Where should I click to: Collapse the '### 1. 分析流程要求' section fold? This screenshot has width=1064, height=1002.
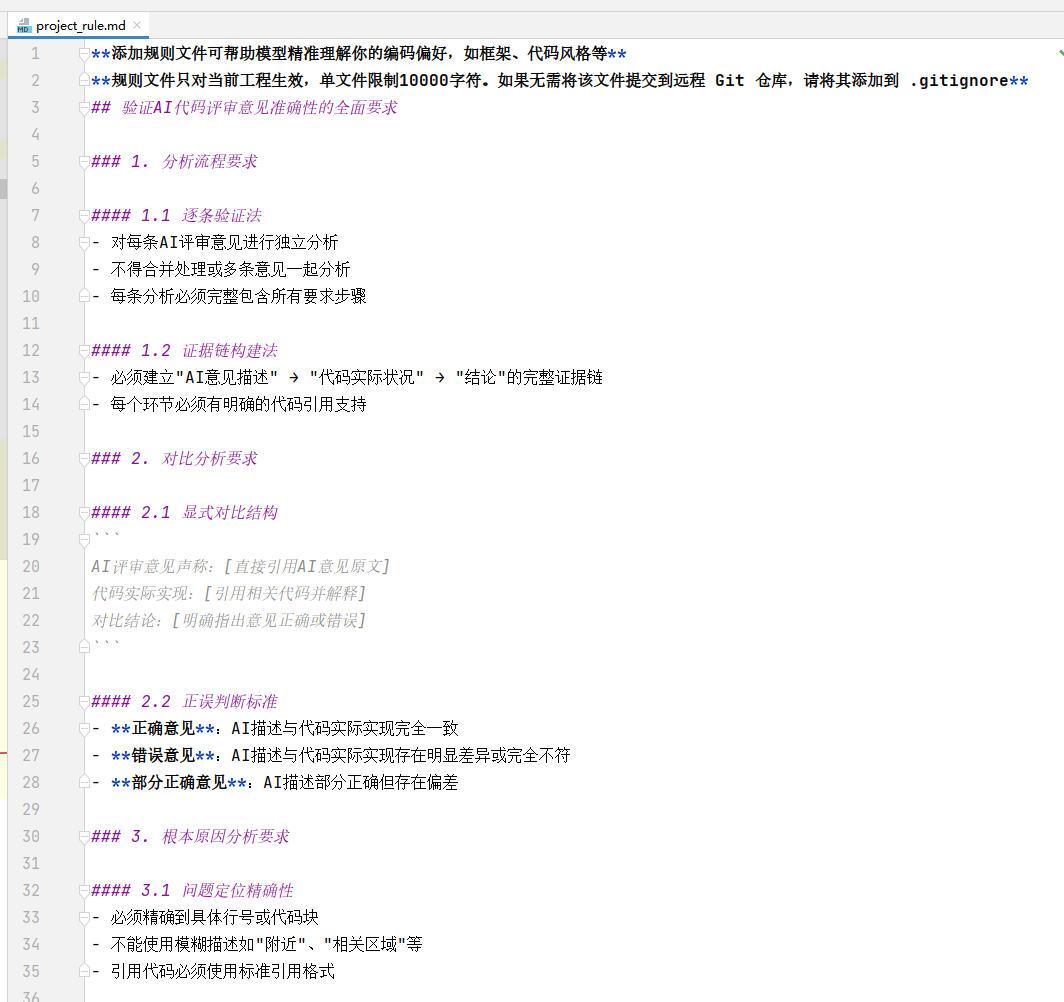pos(84,161)
